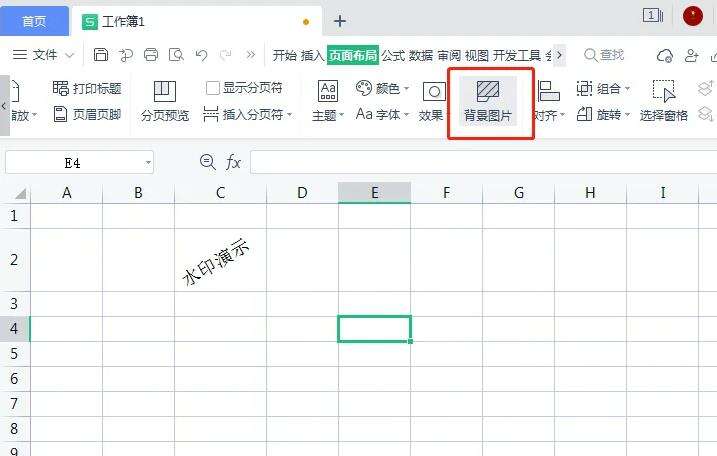Enable 显示分页符 checkbox

213,88
